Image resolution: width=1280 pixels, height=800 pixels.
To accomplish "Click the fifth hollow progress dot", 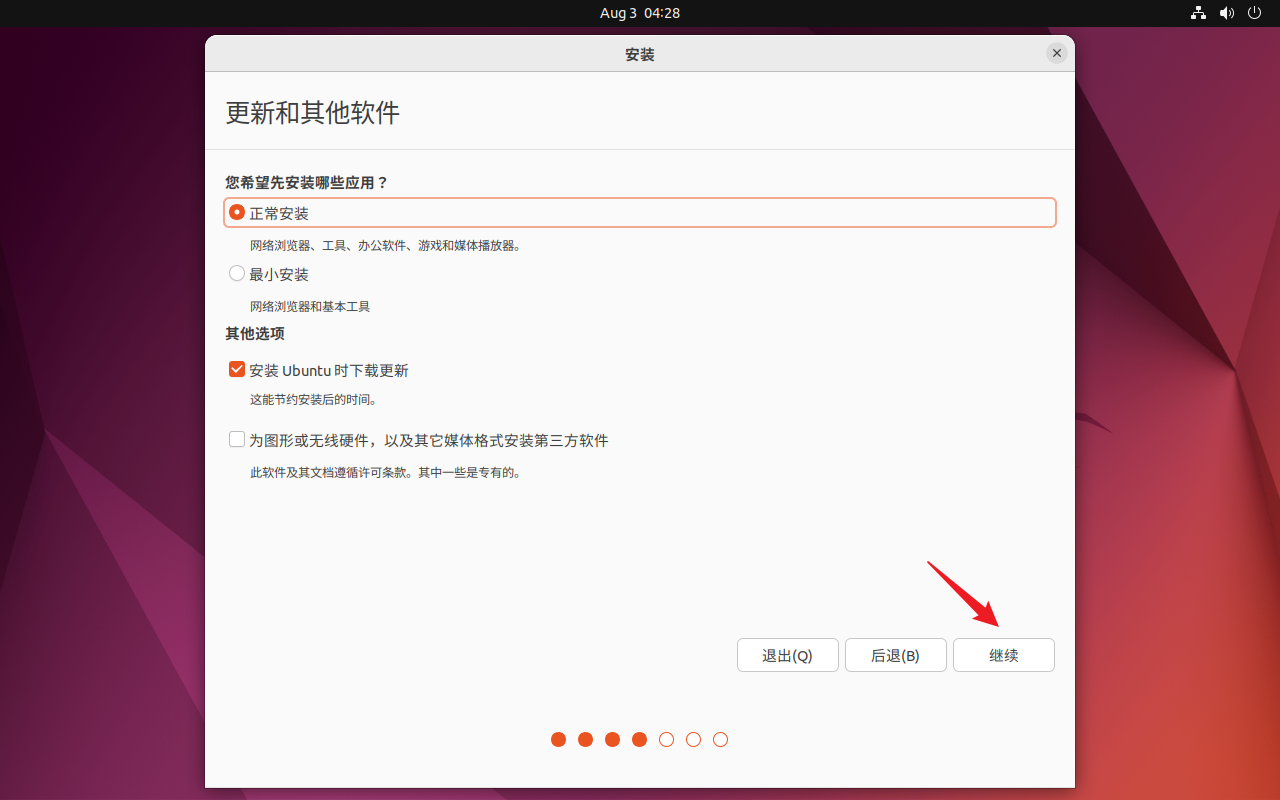I will point(666,739).
